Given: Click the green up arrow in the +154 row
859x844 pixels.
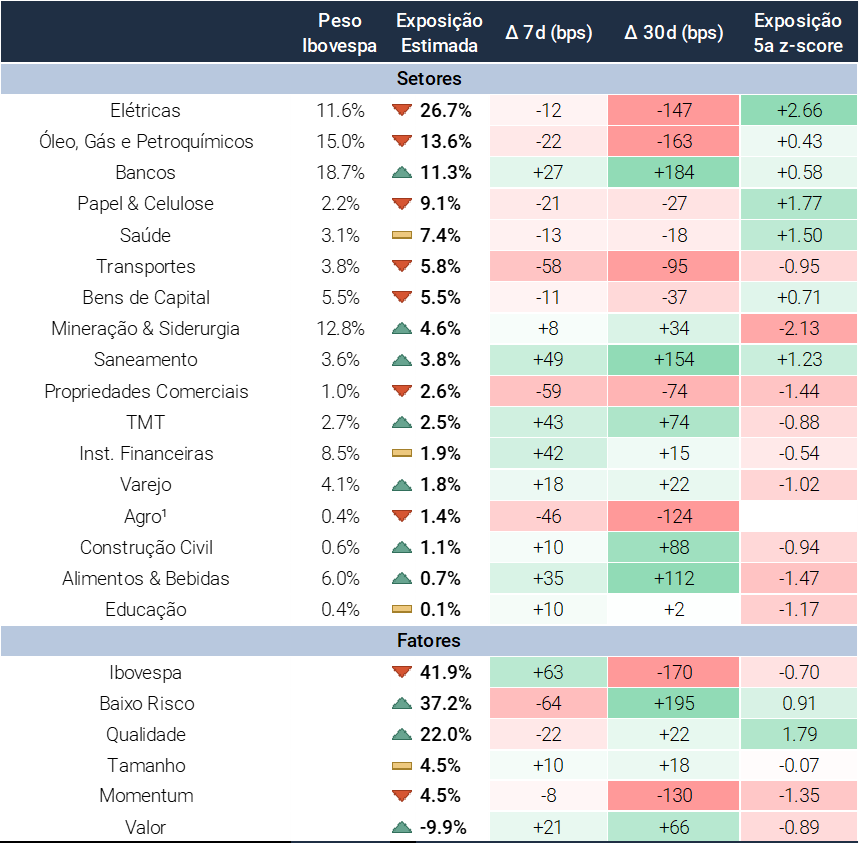Looking at the screenshot, I should [402, 359].
